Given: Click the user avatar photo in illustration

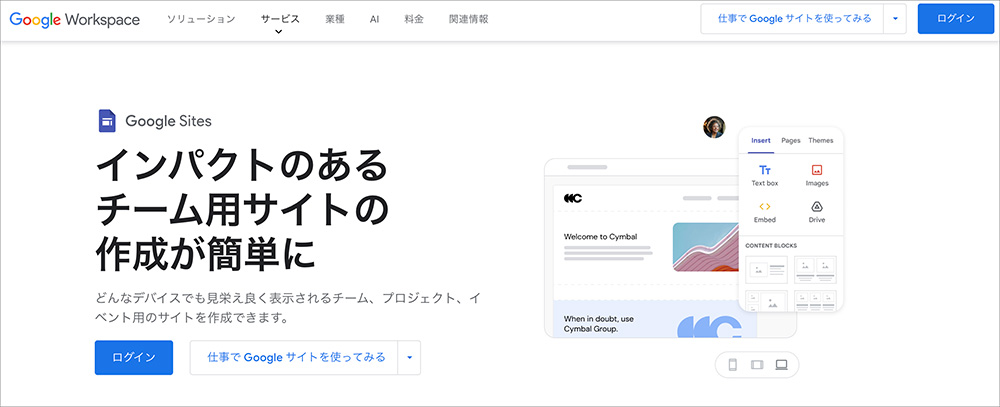Looking at the screenshot, I should pos(714,127).
